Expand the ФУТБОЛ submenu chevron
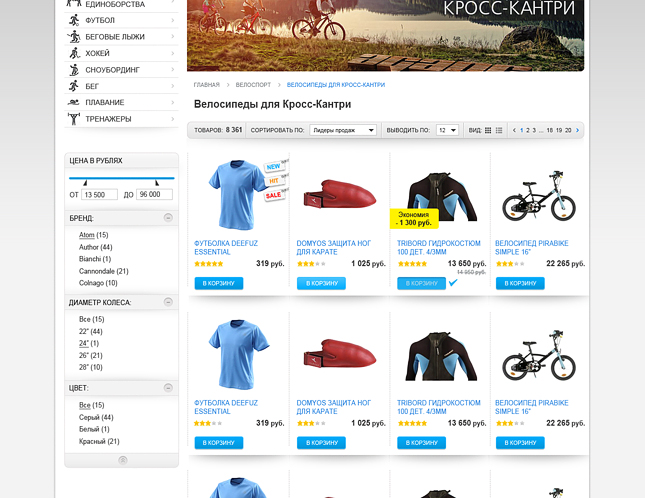645x498 pixels. coord(173,20)
